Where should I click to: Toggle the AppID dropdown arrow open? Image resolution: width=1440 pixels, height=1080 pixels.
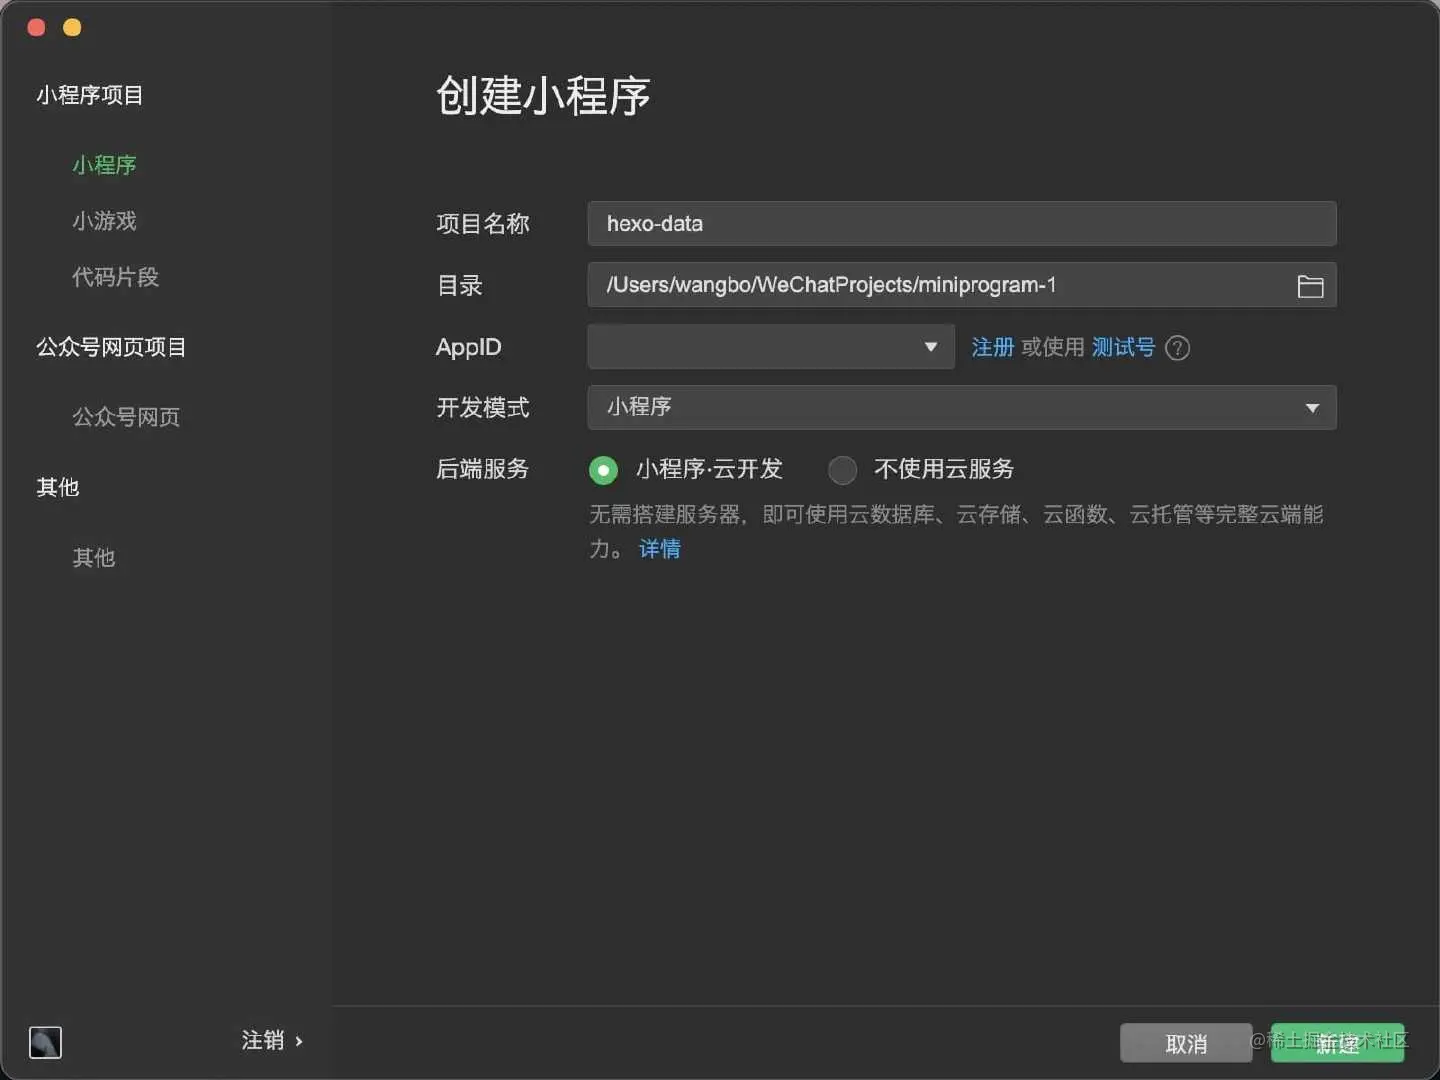tap(930, 347)
